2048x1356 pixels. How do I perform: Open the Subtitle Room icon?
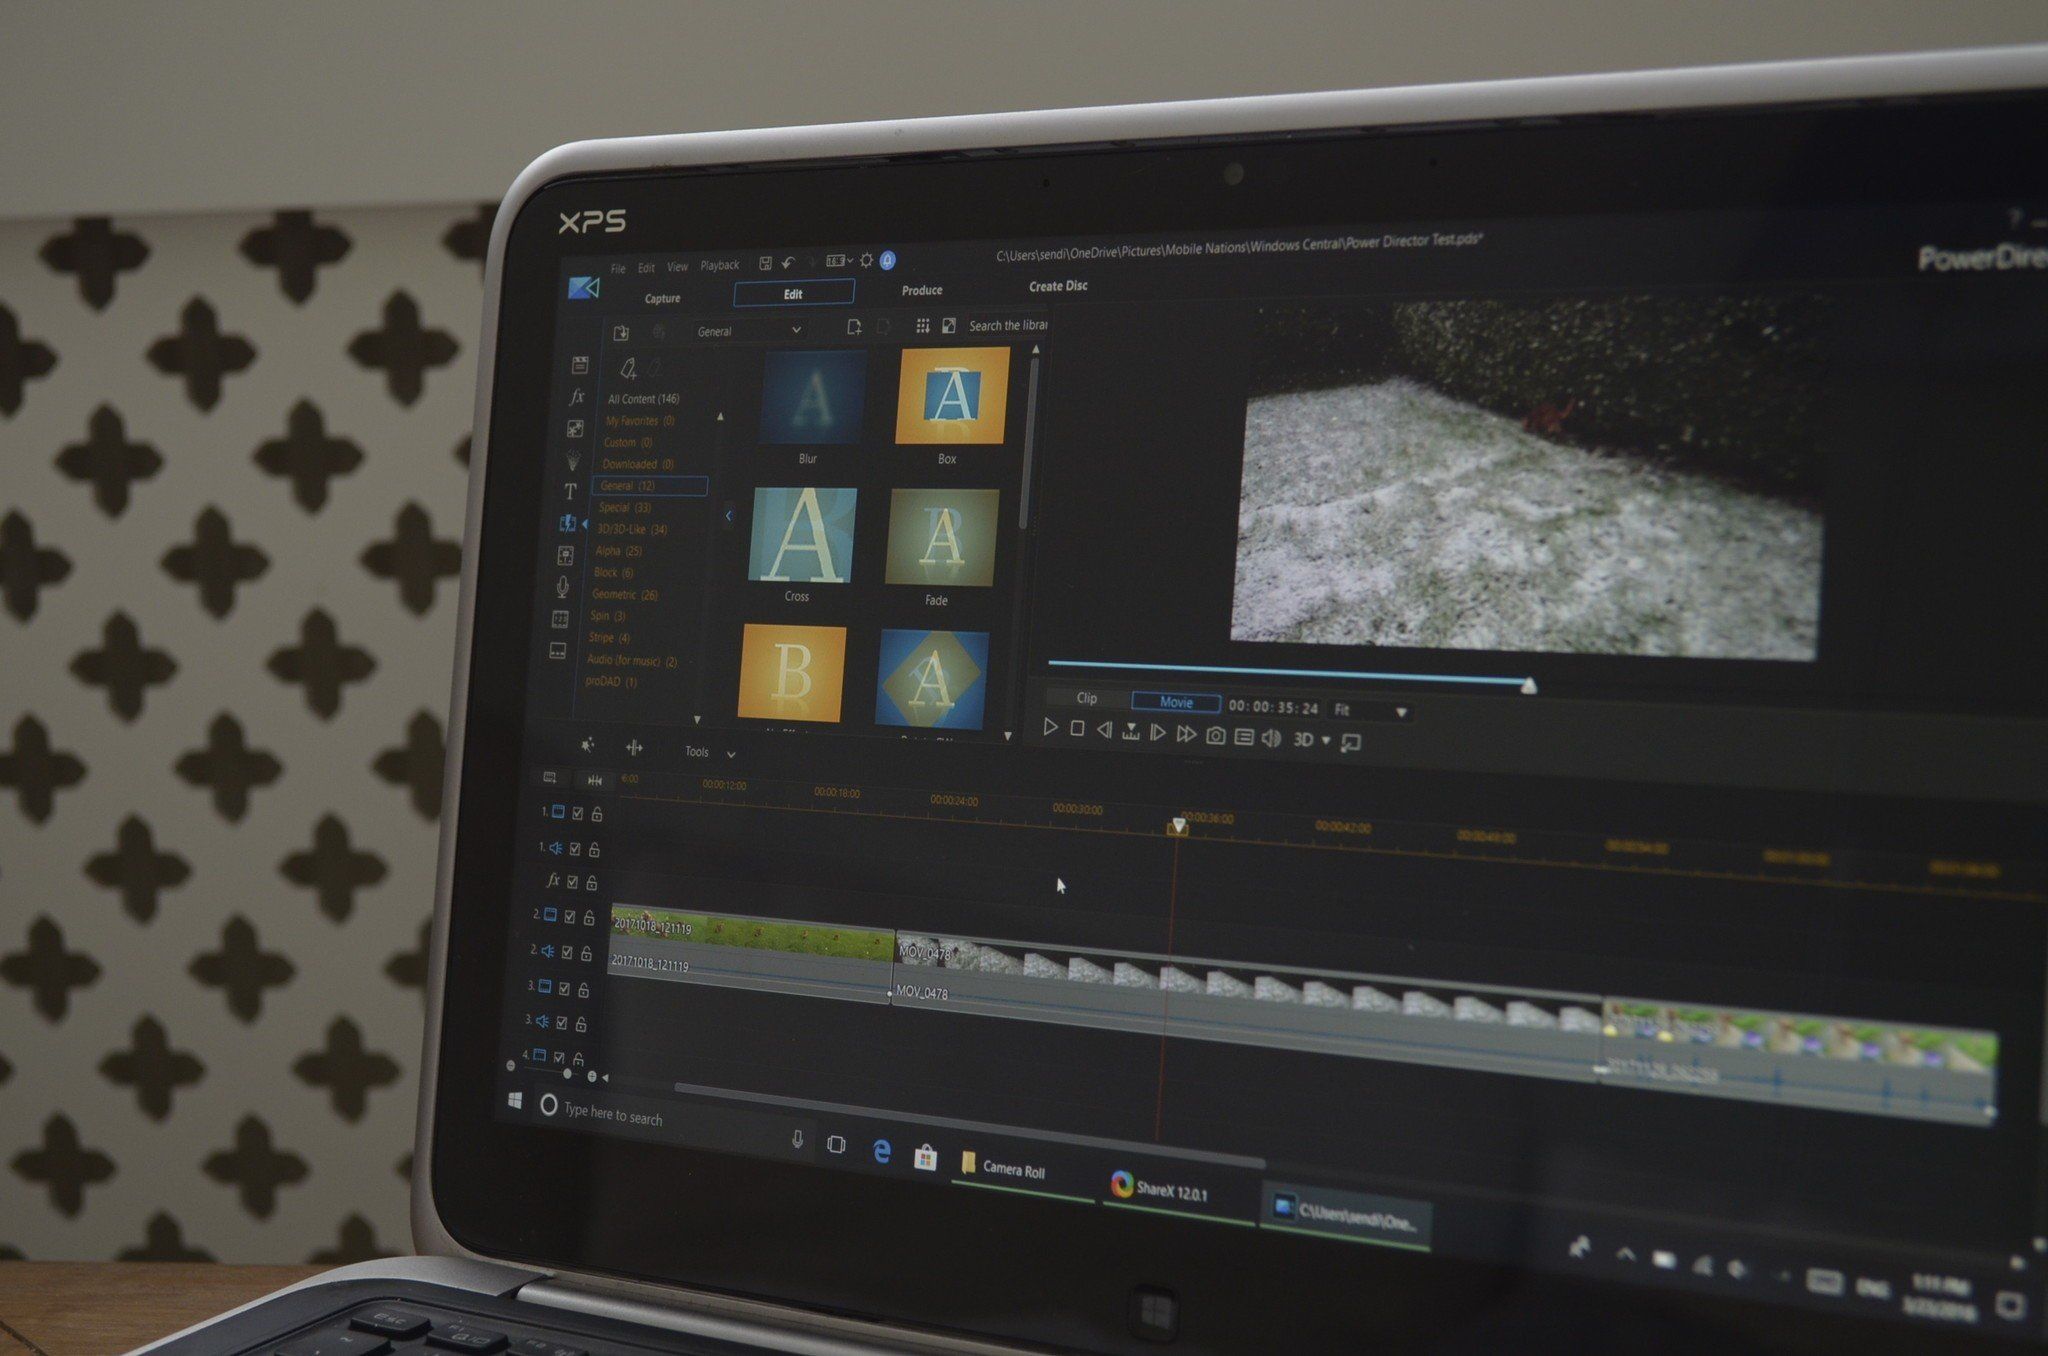click(558, 651)
